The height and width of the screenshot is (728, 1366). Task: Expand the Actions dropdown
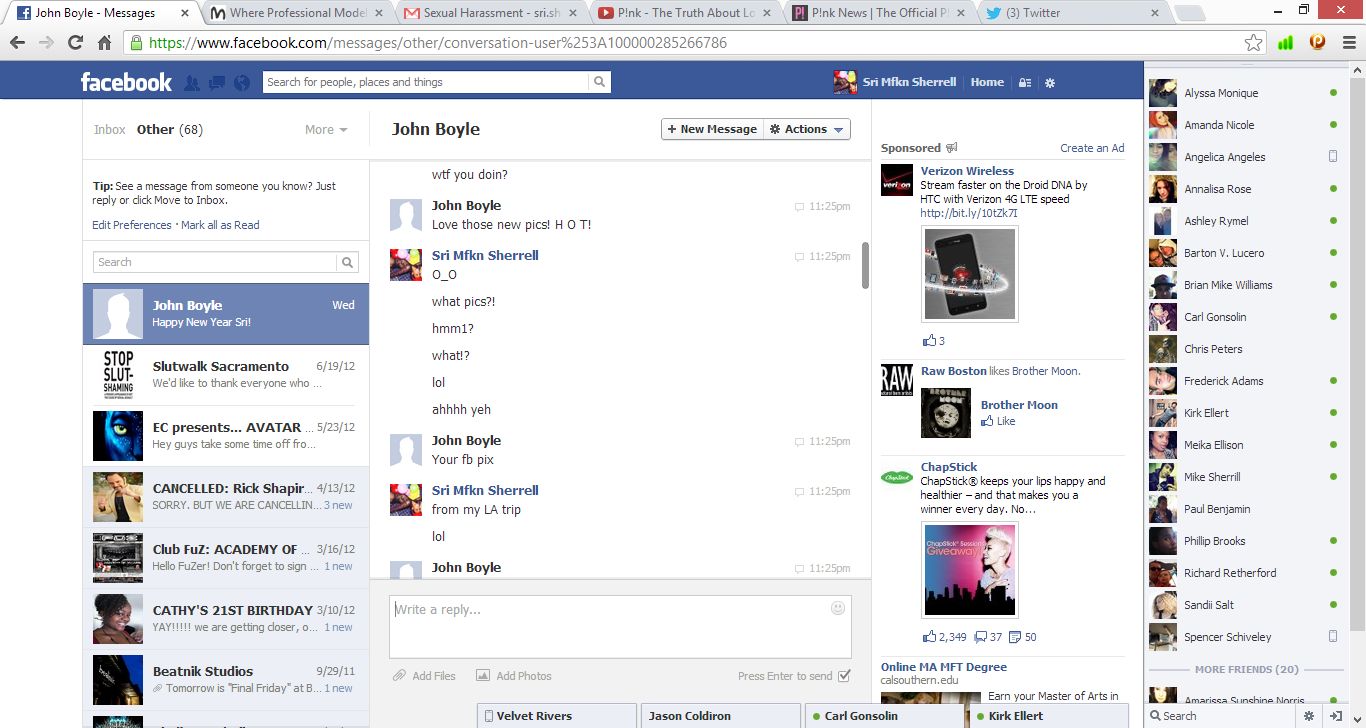(x=807, y=129)
